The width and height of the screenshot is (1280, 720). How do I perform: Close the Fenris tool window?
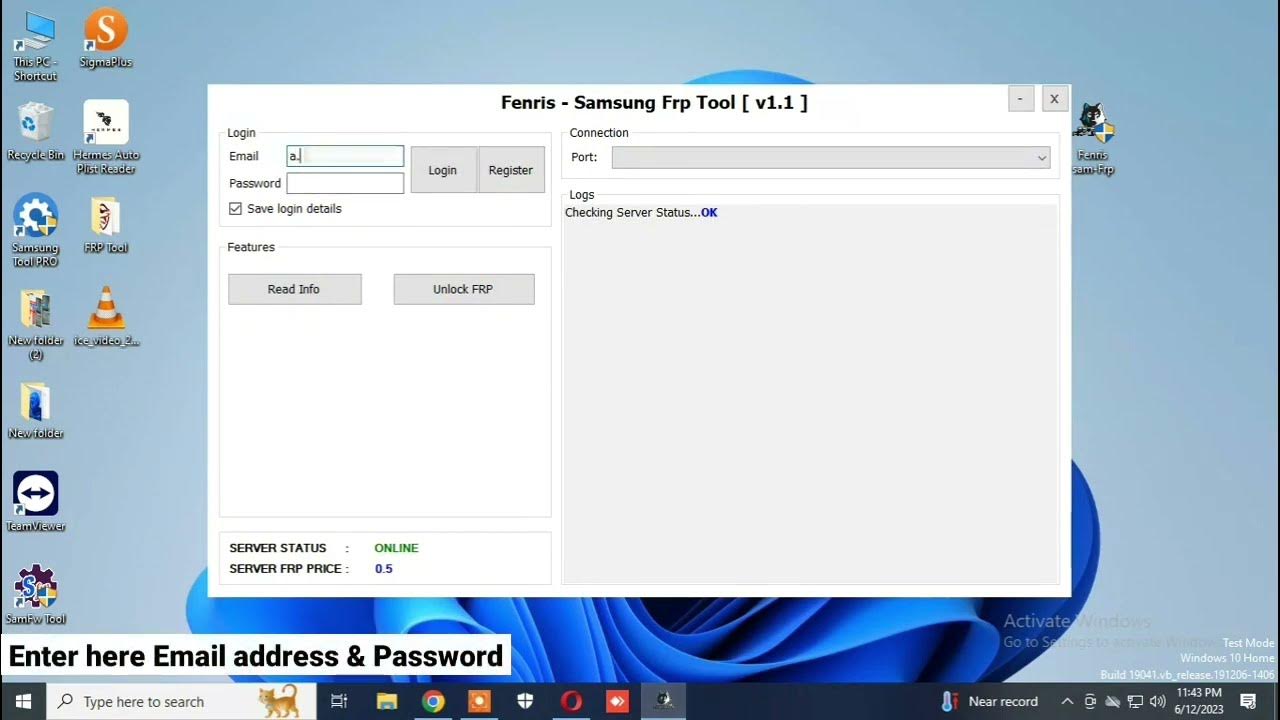[x=1054, y=98]
